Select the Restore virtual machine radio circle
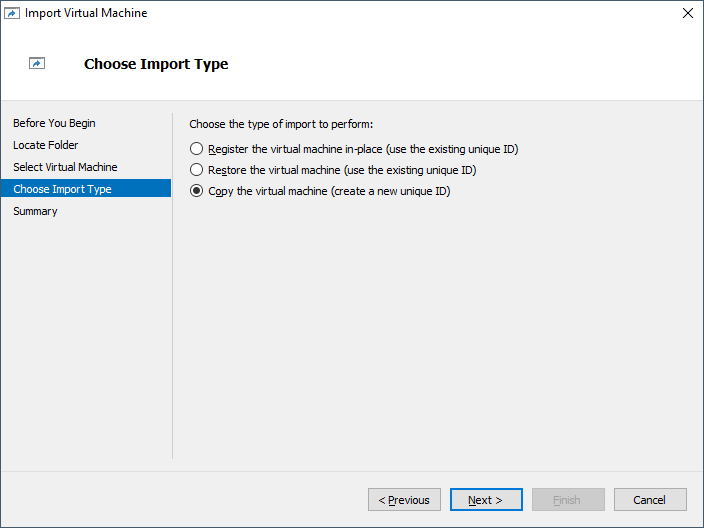Image resolution: width=704 pixels, height=528 pixels. coord(196,170)
